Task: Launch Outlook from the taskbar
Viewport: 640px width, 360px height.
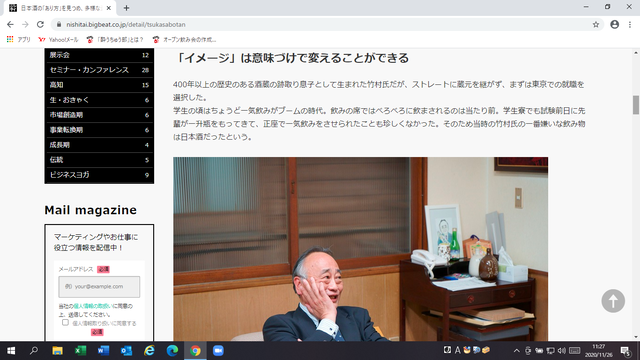Action: pyautogui.click(x=126, y=351)
